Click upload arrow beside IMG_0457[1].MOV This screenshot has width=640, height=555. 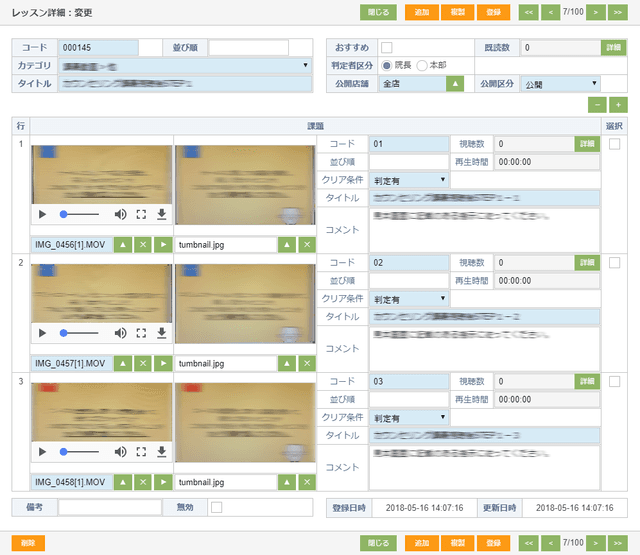tap(123, 364)
